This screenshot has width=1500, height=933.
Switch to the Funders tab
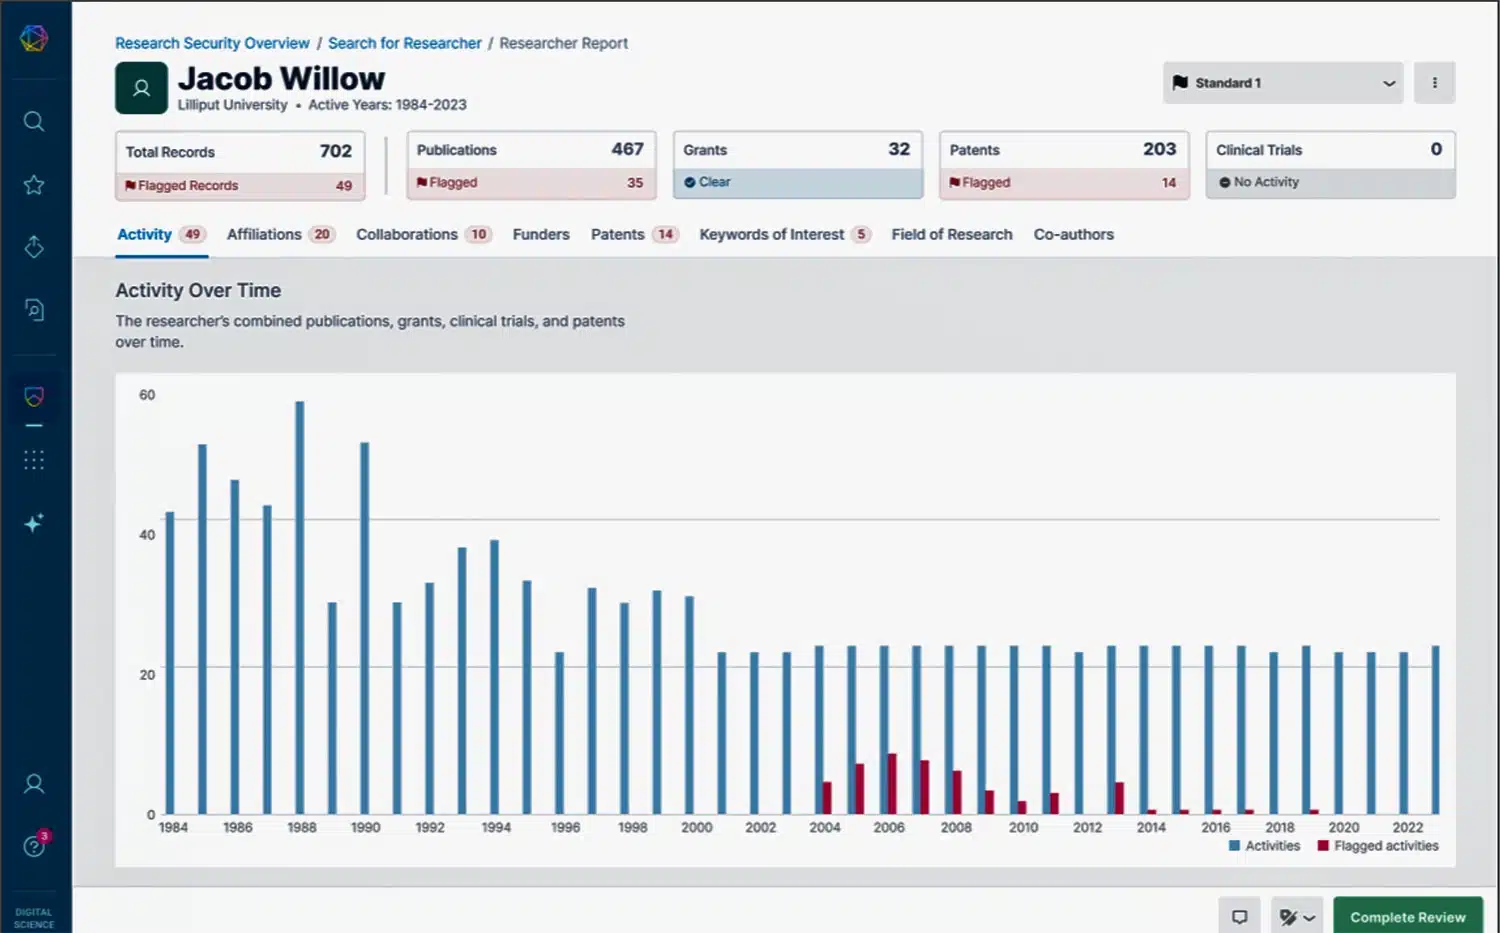pos(541,234)
